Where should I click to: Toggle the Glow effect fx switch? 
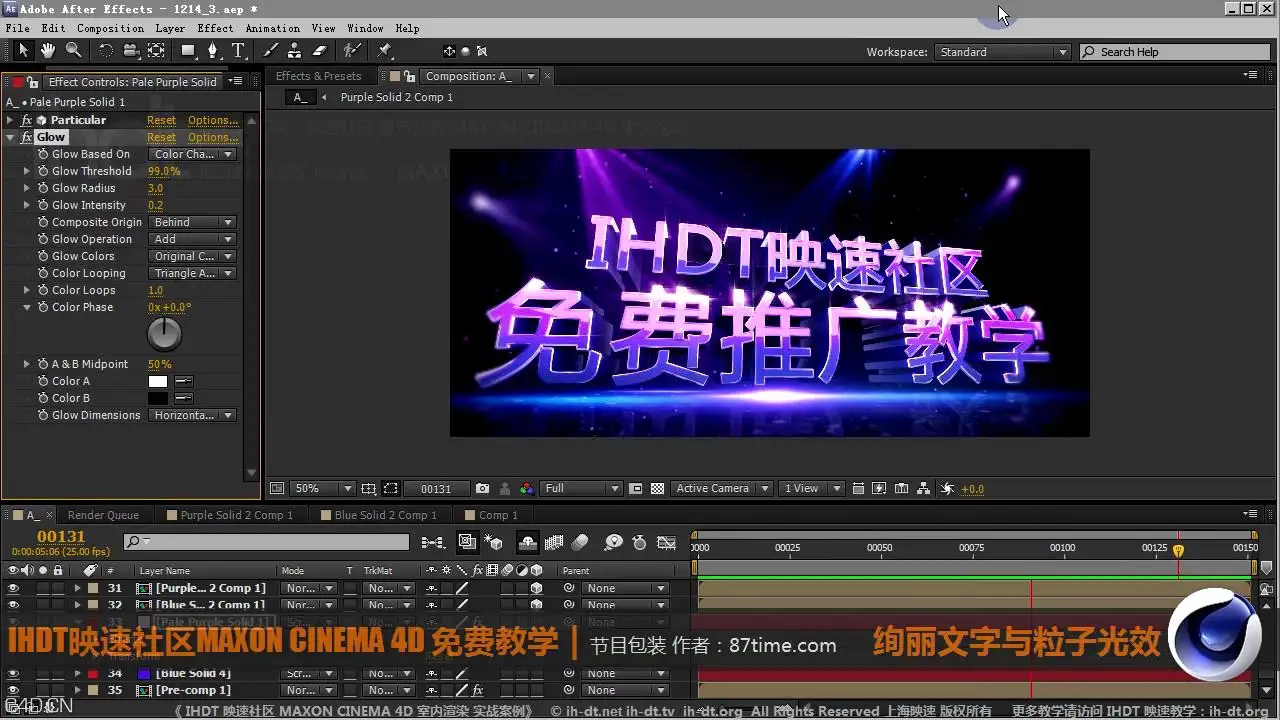tap(27, 137)
